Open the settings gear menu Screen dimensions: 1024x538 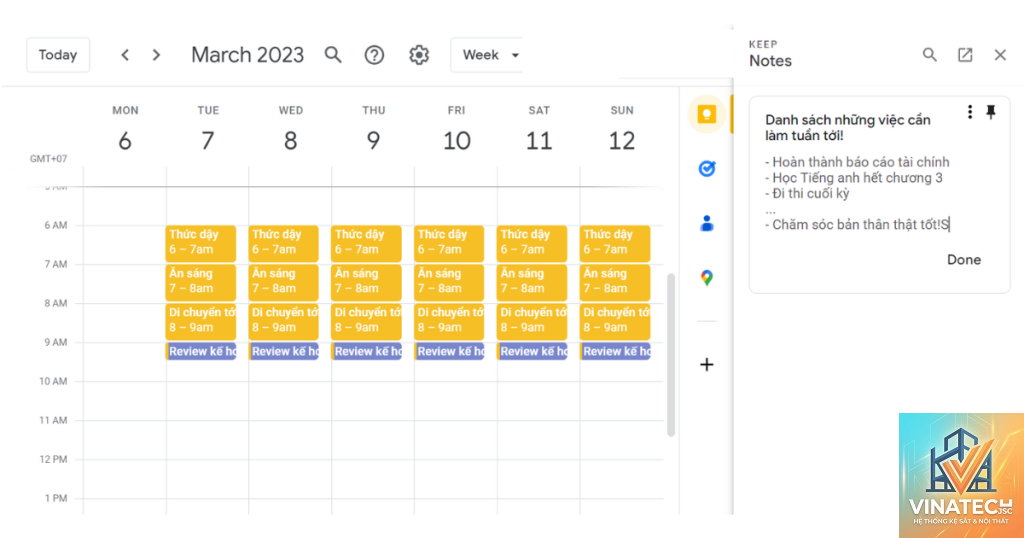[419, 55]
